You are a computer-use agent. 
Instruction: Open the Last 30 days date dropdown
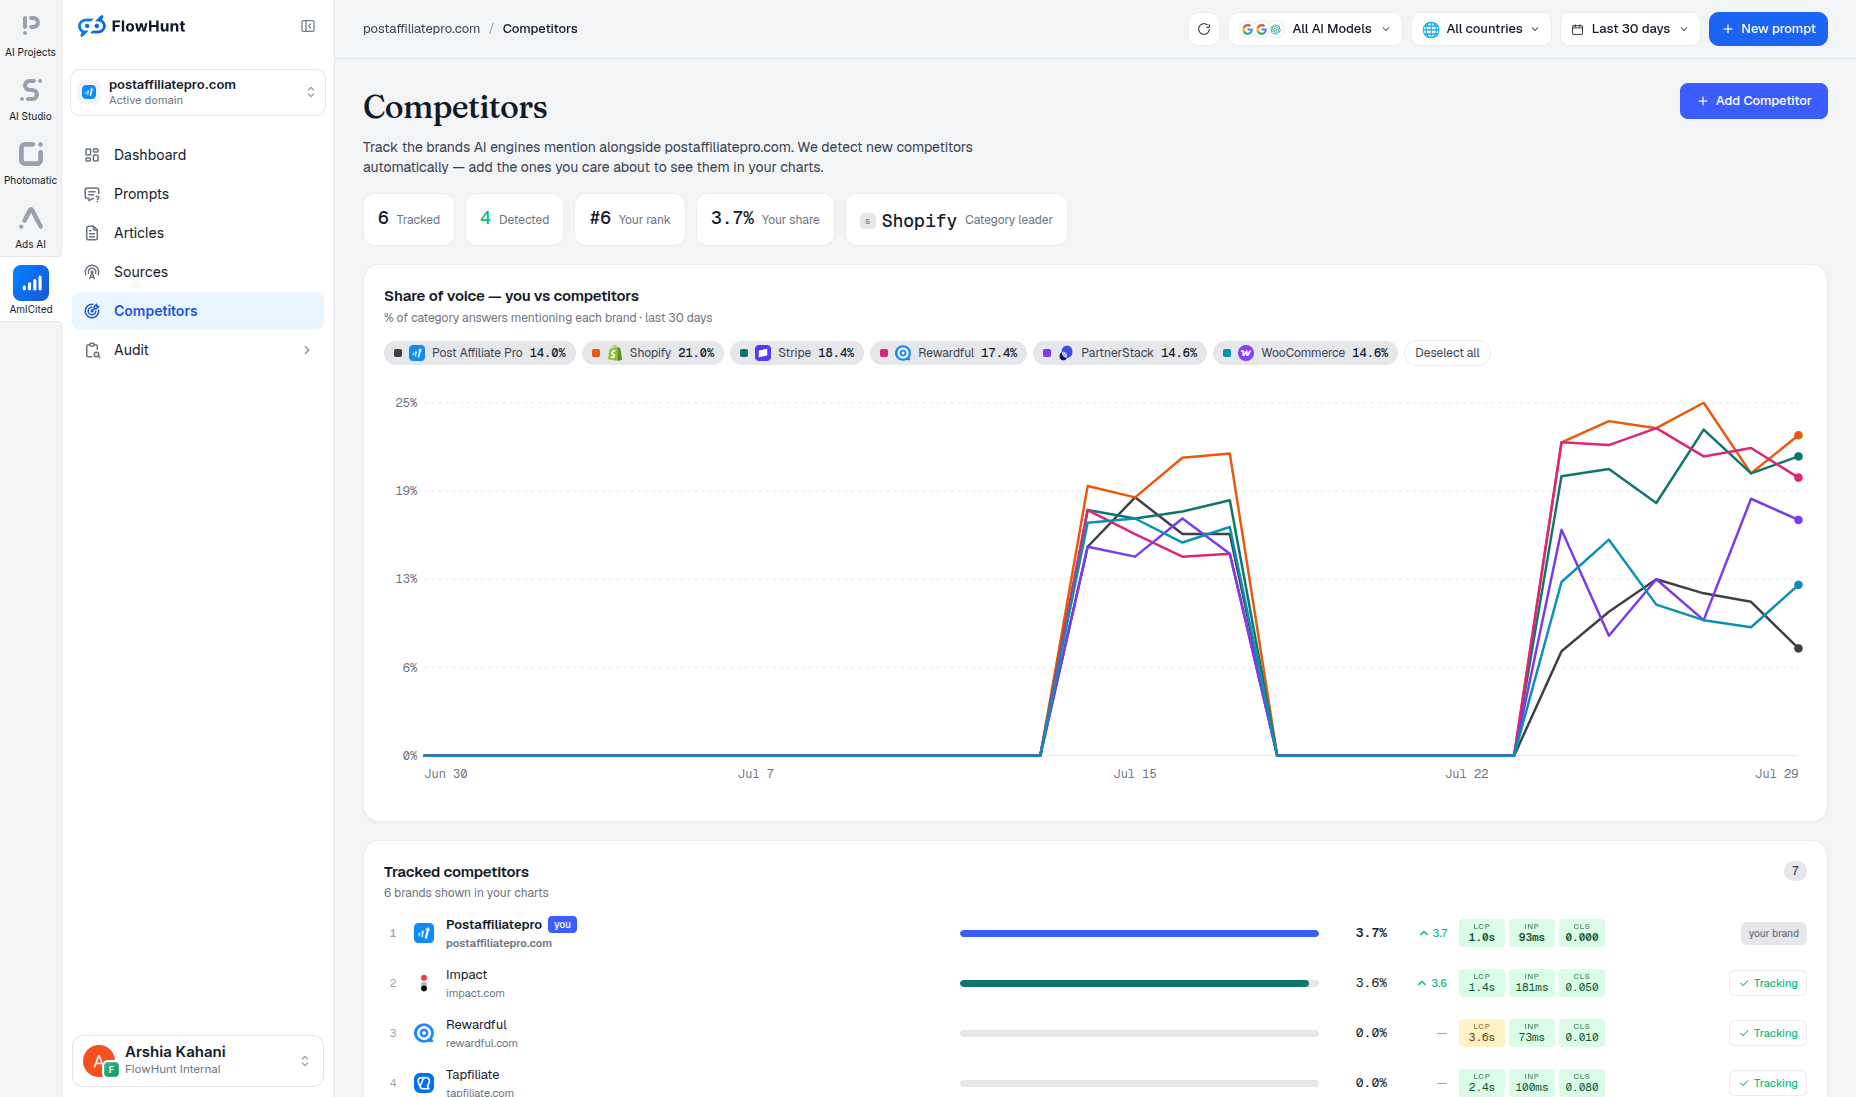1630,29
